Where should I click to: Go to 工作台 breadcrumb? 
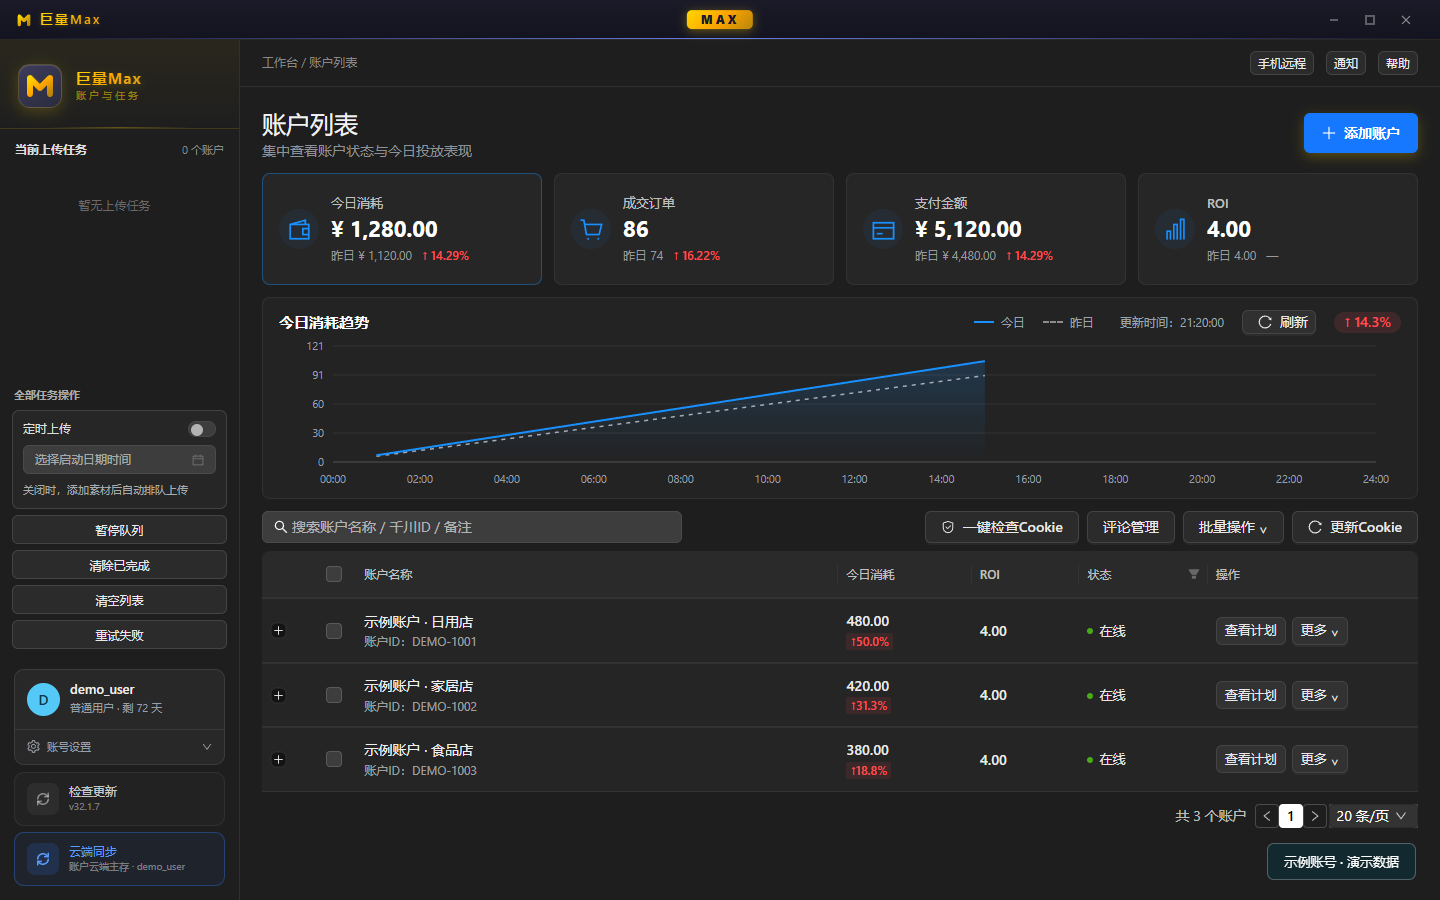click(280, 63)
